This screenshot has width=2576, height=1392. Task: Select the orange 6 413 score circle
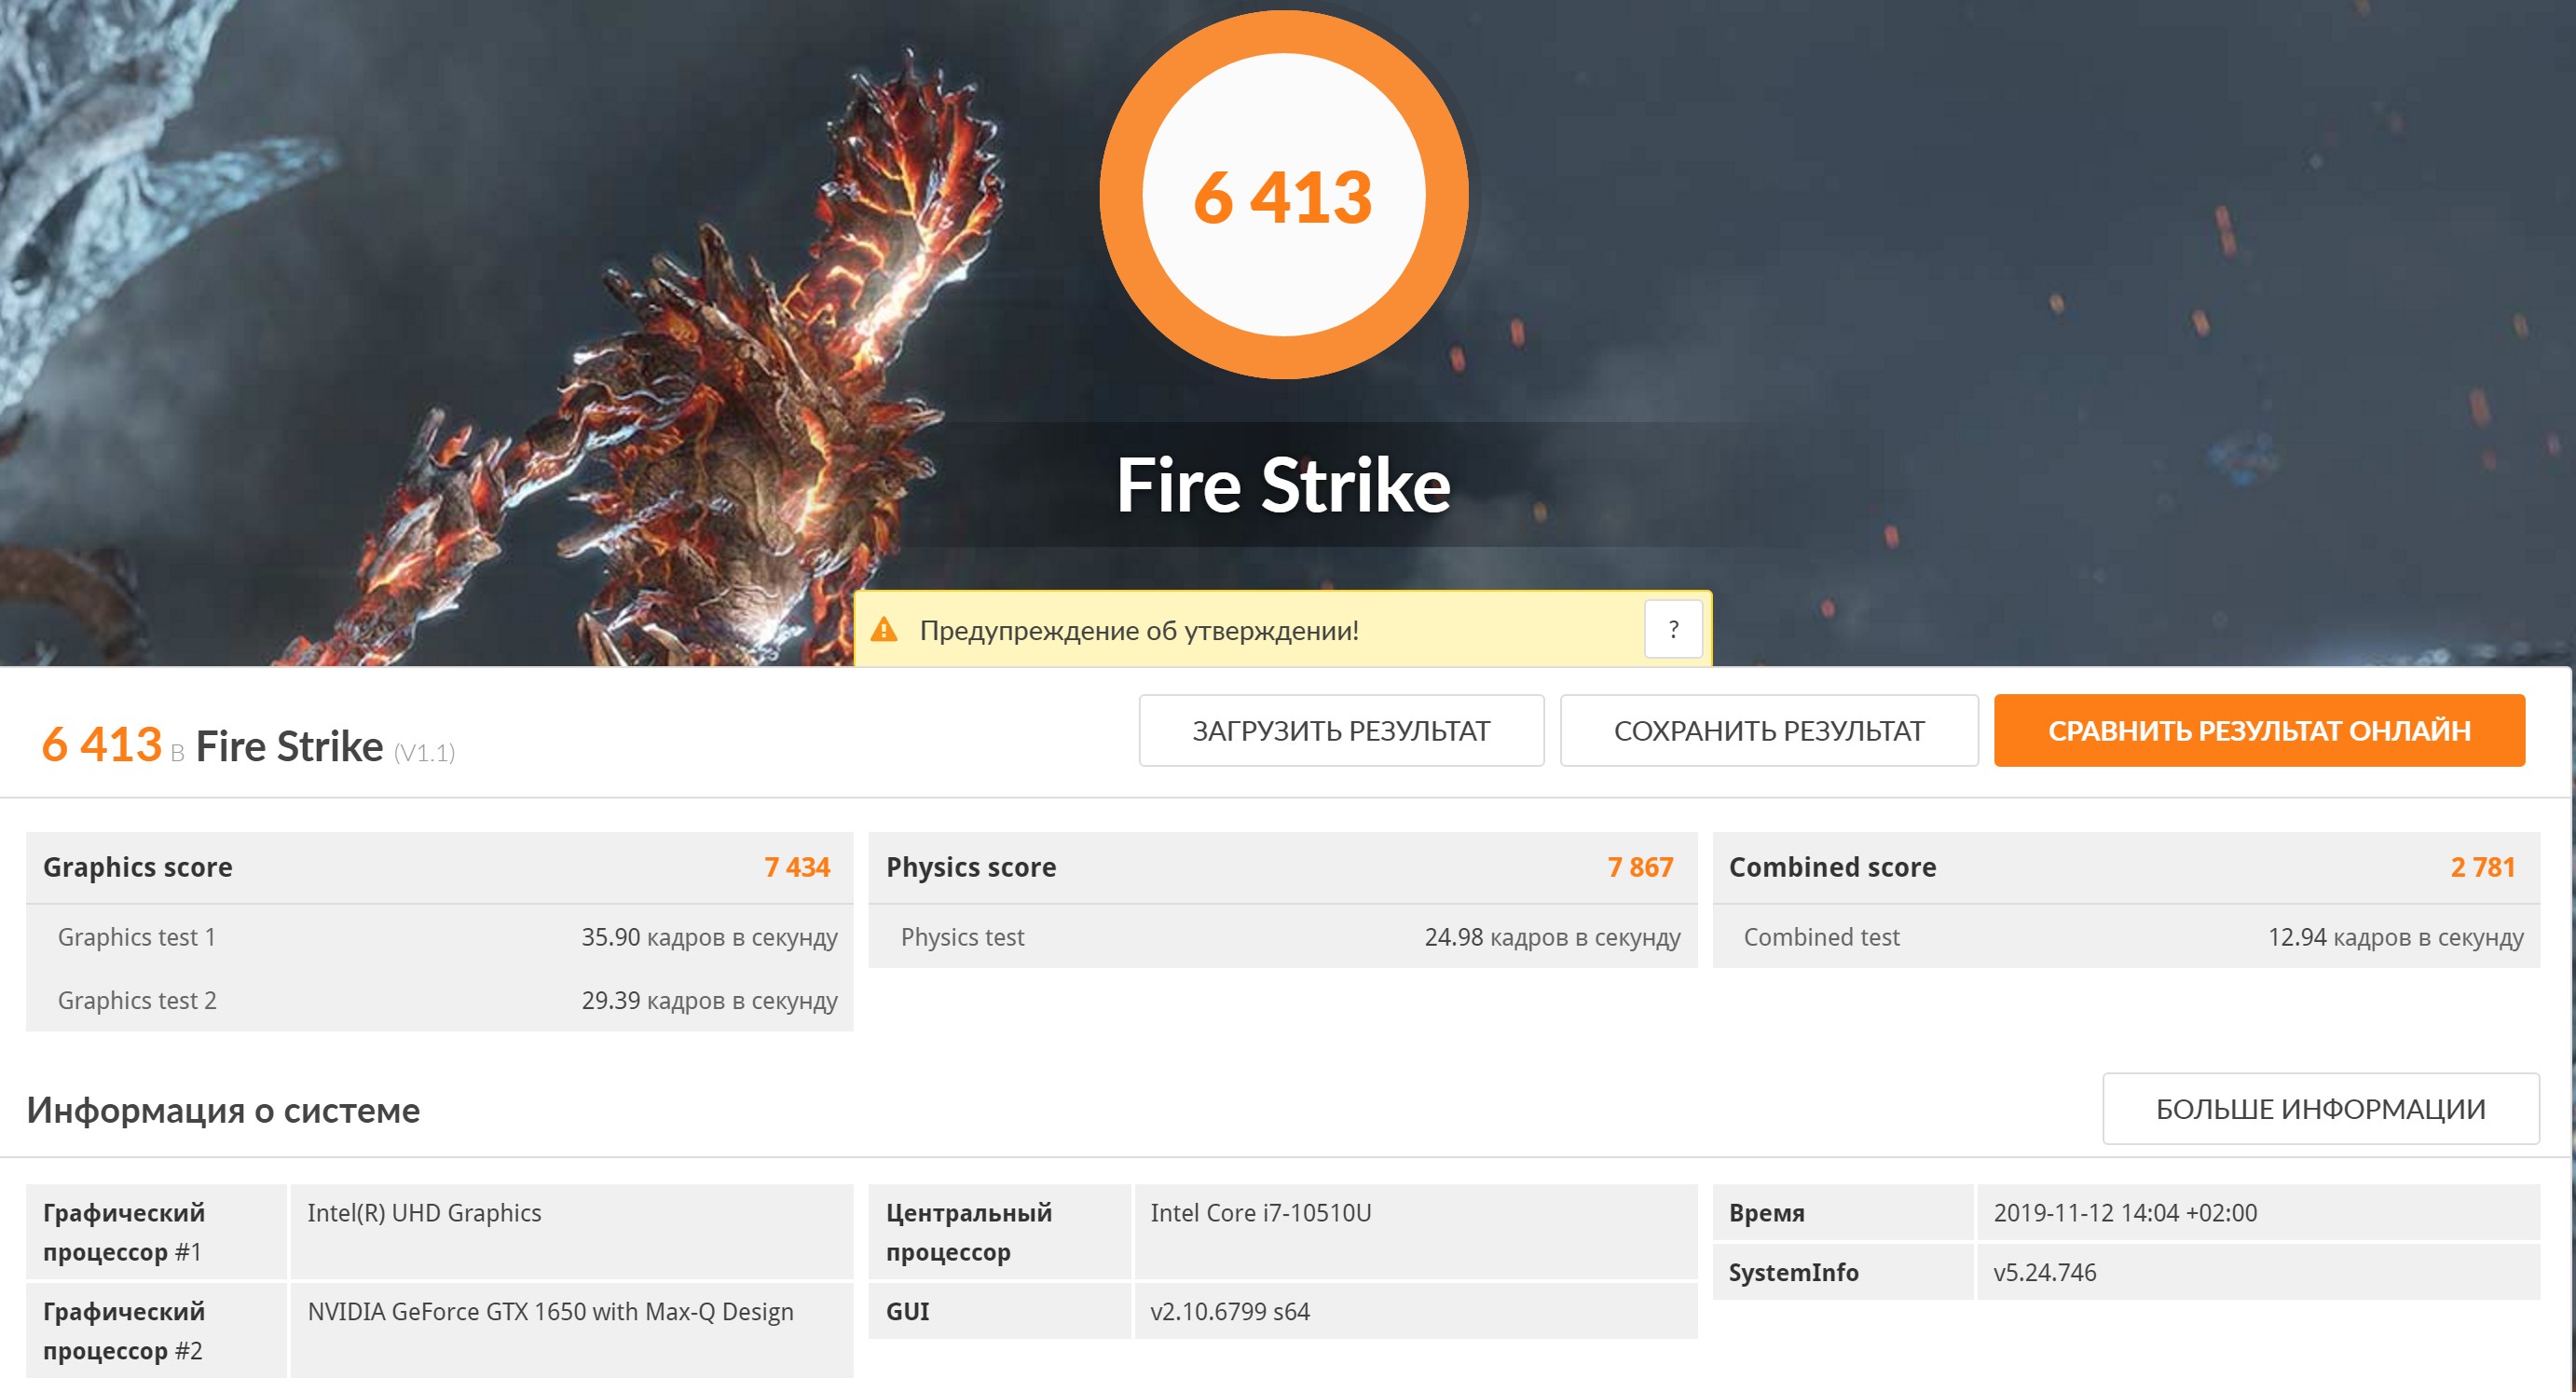pos(1284,195)
